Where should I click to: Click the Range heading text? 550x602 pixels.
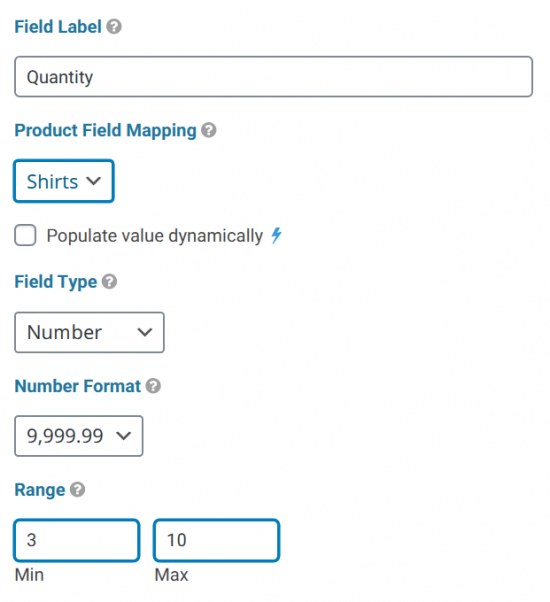pos(40,490)
